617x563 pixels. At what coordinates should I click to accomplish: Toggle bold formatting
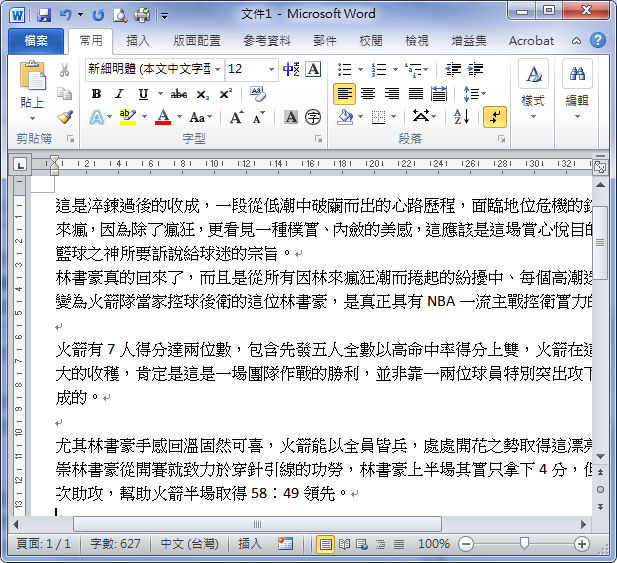[96, 94]
